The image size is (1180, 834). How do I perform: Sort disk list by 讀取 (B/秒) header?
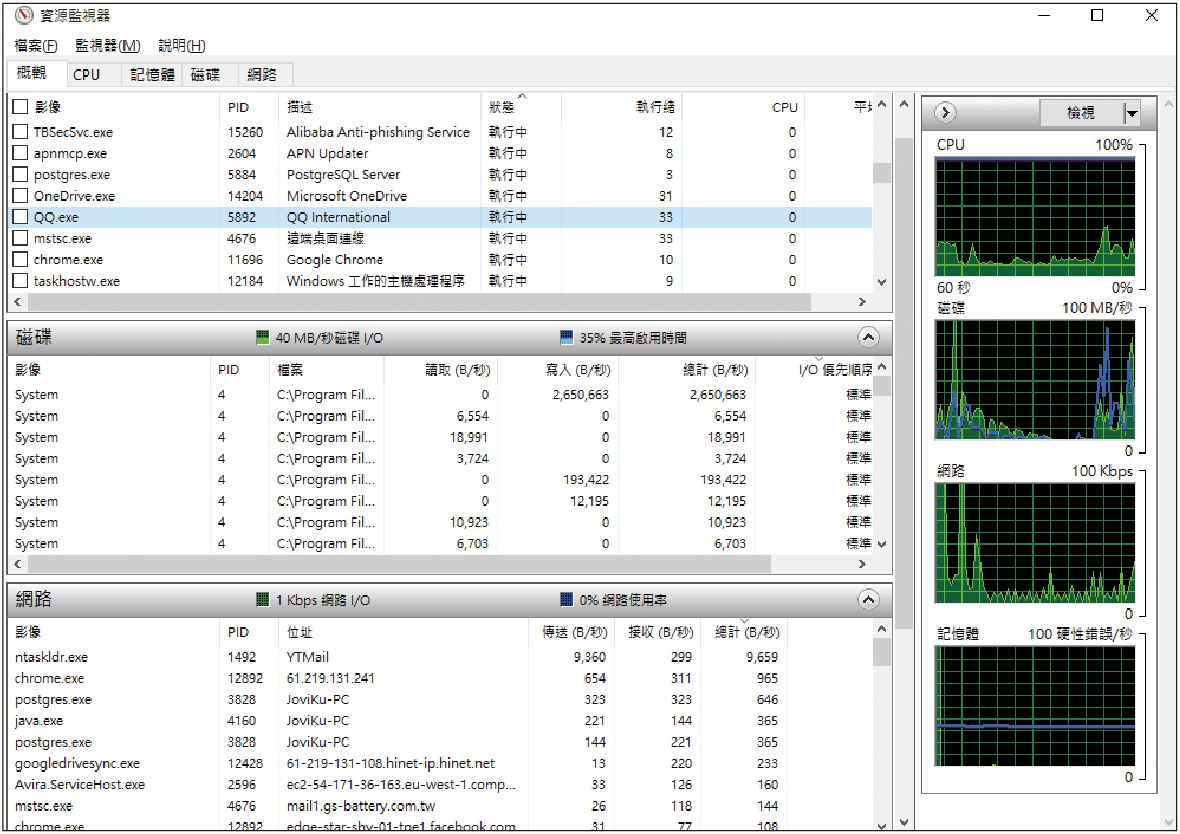pyautogui.click(x=440, y=370)
